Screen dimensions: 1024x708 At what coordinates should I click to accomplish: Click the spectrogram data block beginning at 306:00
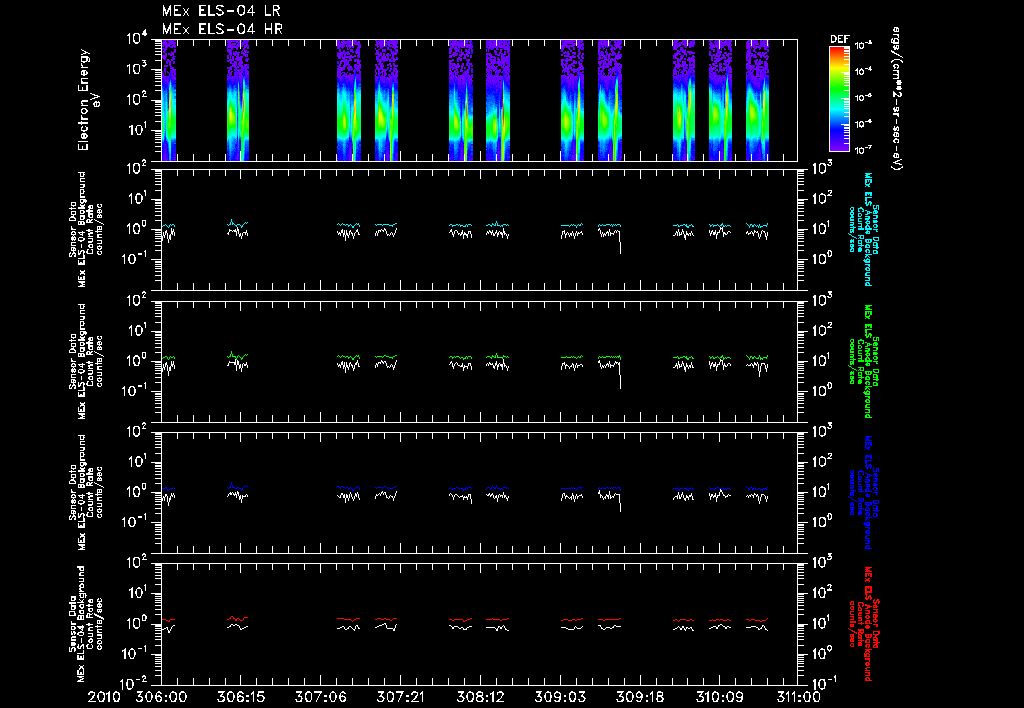(x=168, y=100)
